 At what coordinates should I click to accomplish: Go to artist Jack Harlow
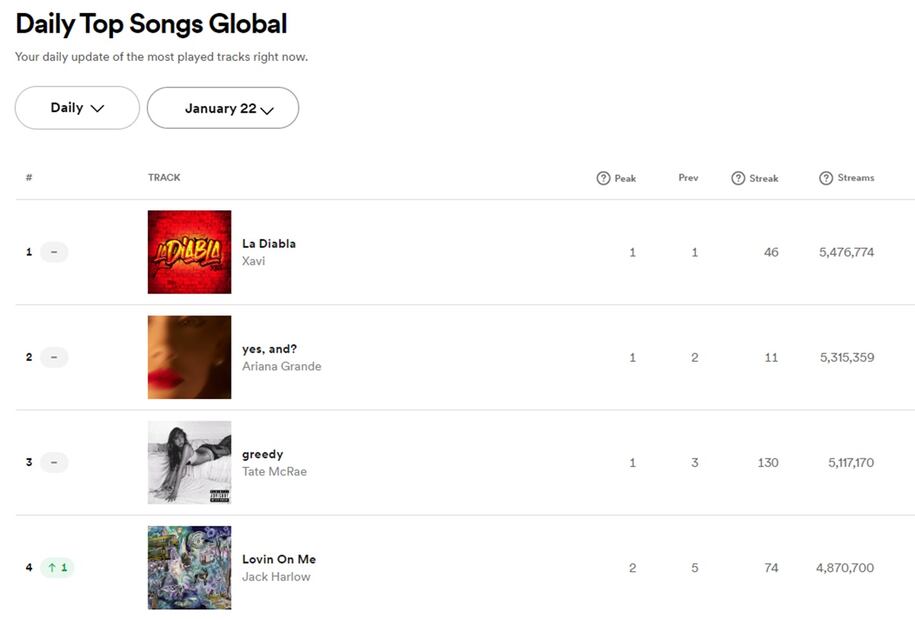(x=276, y=577)
